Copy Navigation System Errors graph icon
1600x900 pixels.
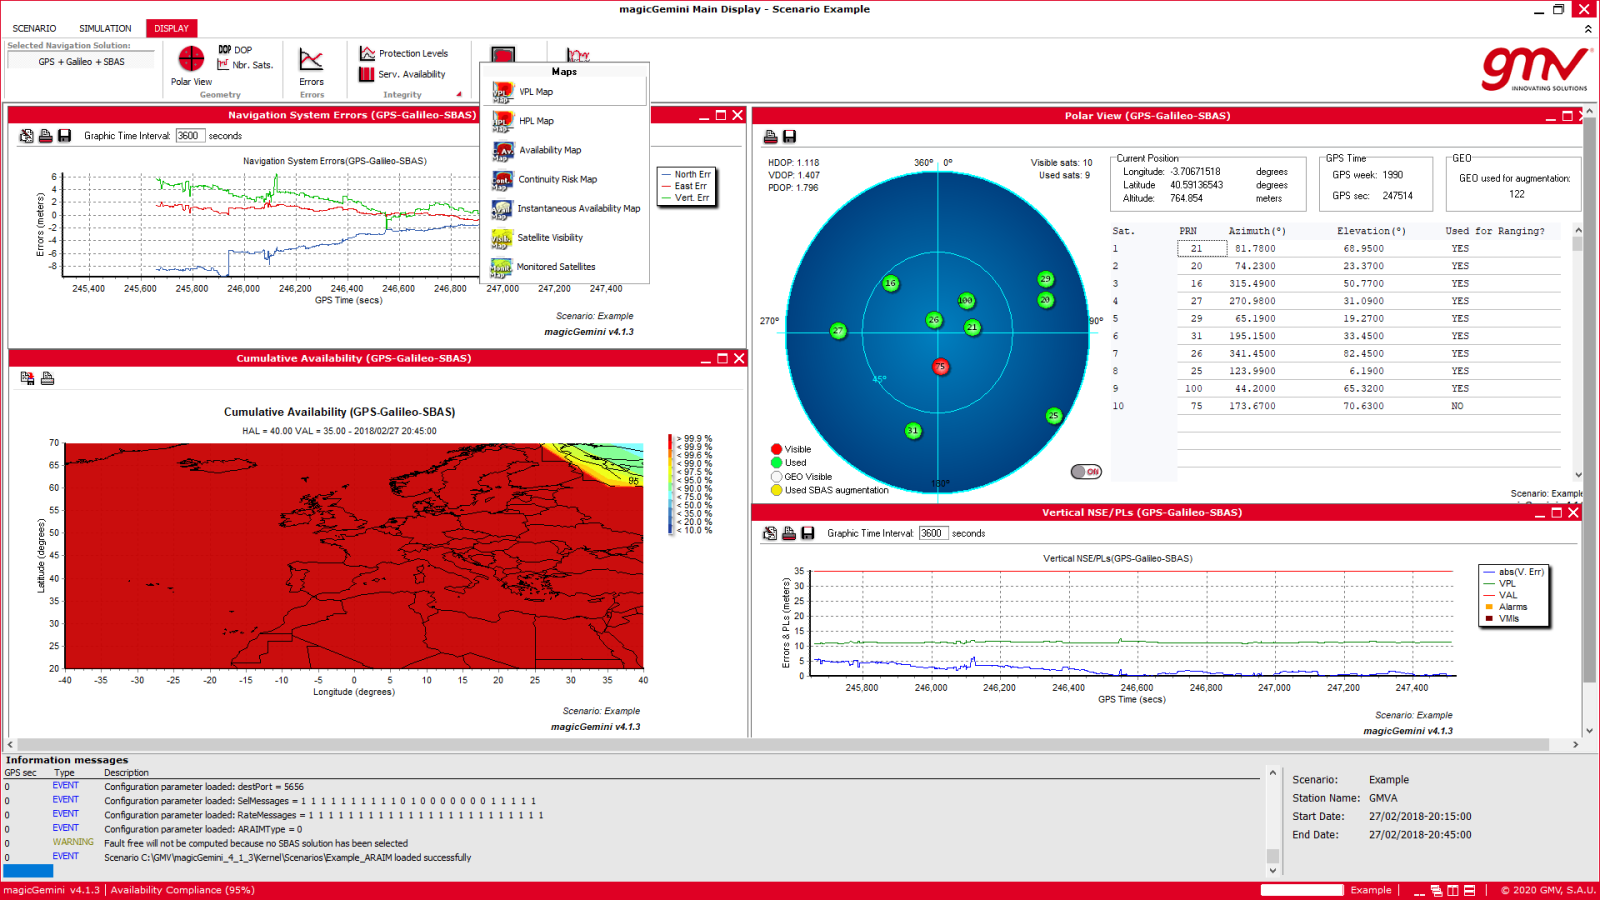[27, 136]
